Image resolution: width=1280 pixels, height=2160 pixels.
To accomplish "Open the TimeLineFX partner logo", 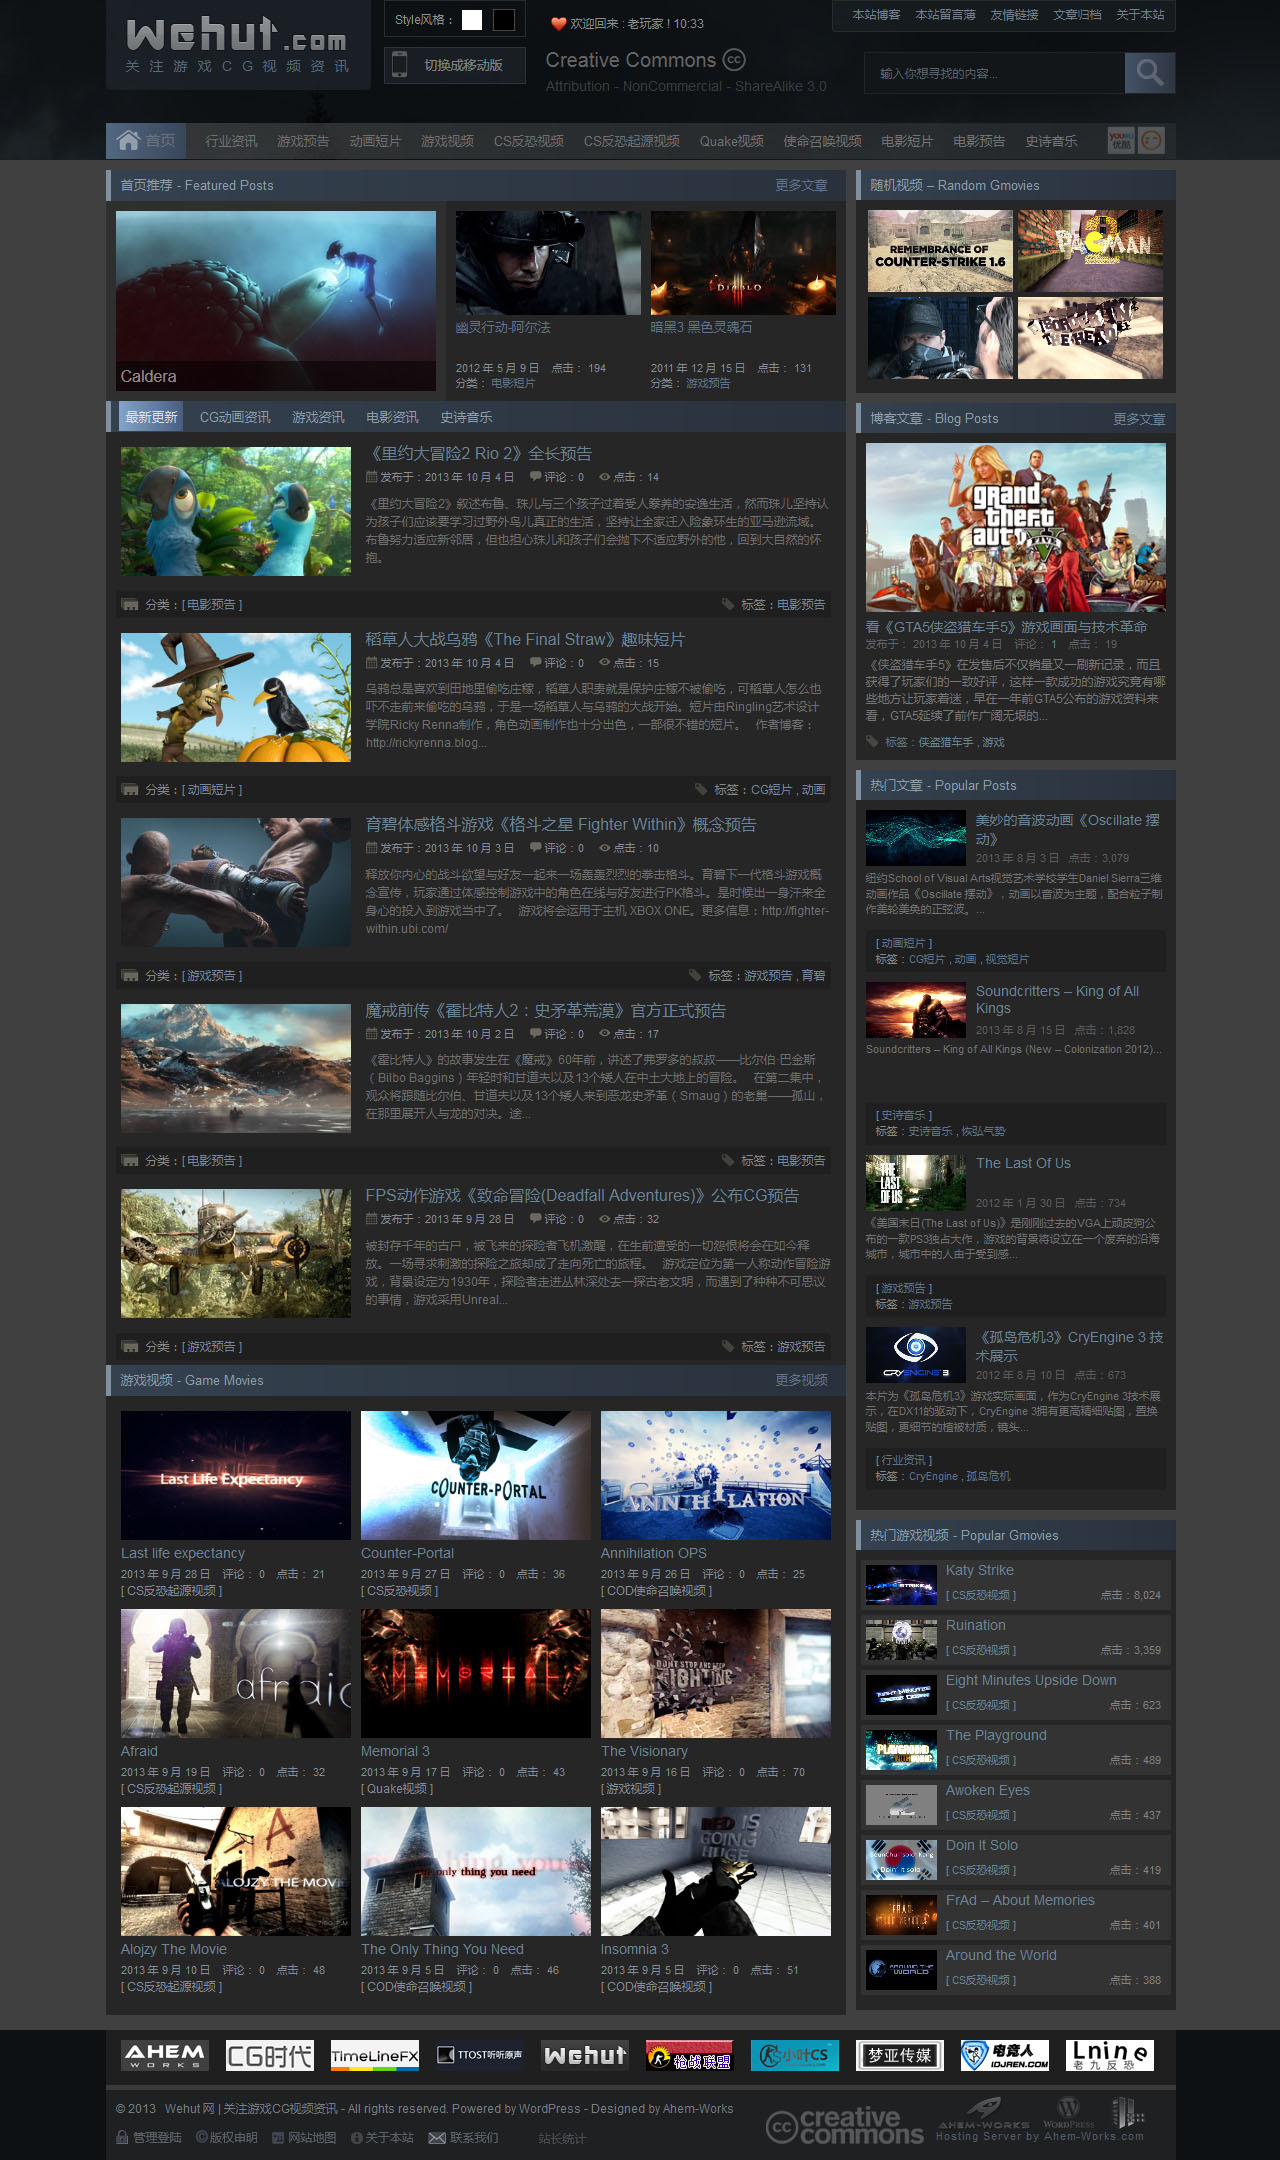I will click(375, 2055).
